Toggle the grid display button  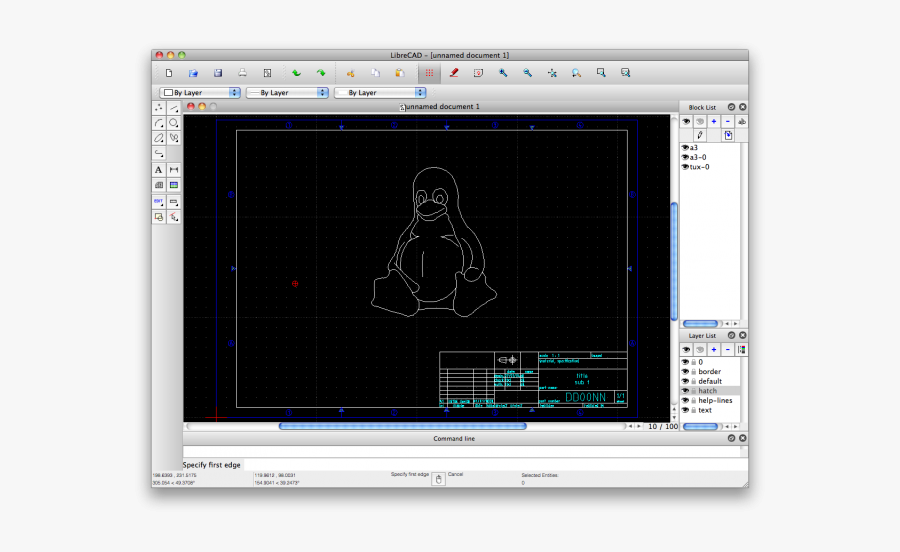[429, 73]
